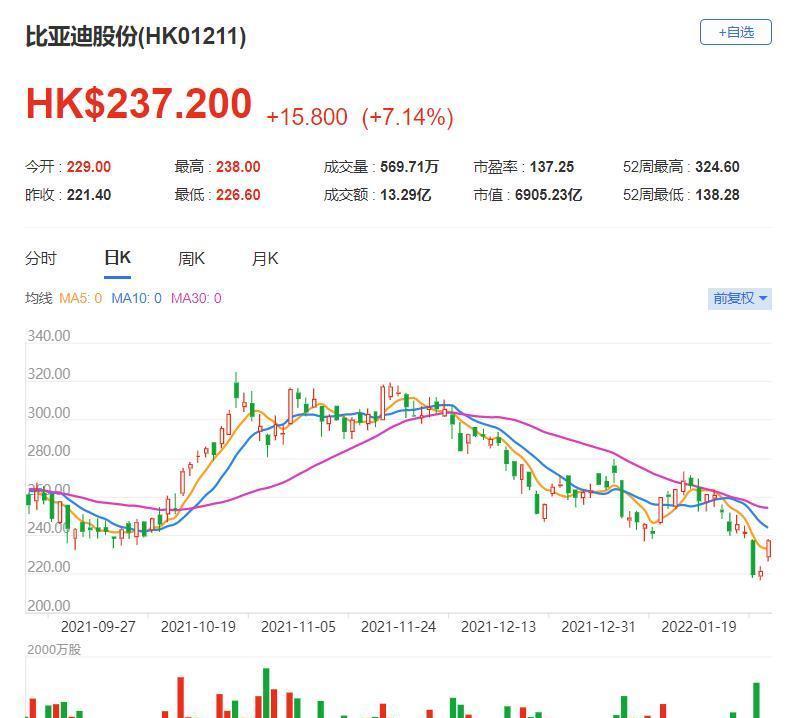The image size is (792, 718).
Task: Click the 200.00 price axis label
Action: [x=48, y=605]
